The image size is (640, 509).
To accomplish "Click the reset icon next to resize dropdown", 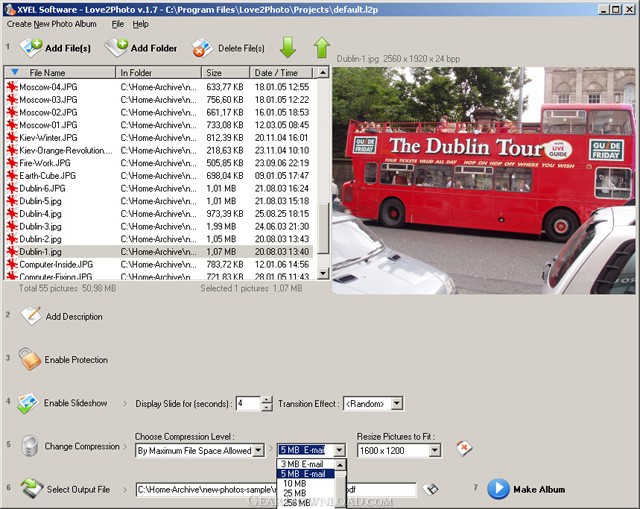I will 464,449.
